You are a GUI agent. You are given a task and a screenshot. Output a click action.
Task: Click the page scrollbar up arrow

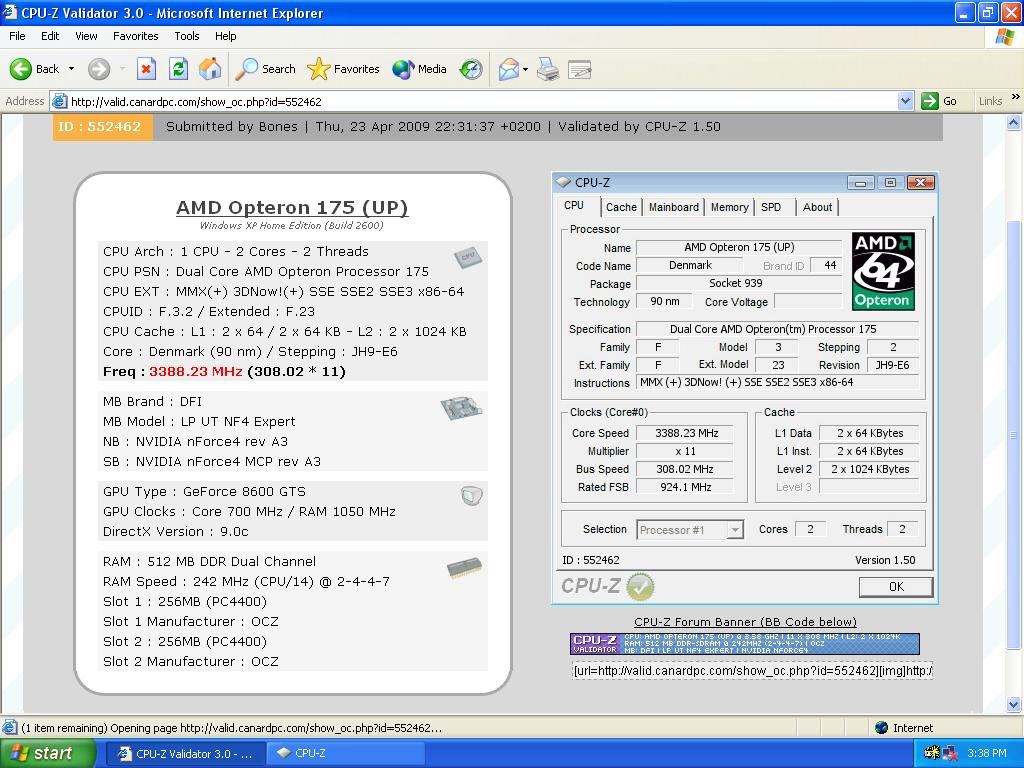tap(1014, 122)
